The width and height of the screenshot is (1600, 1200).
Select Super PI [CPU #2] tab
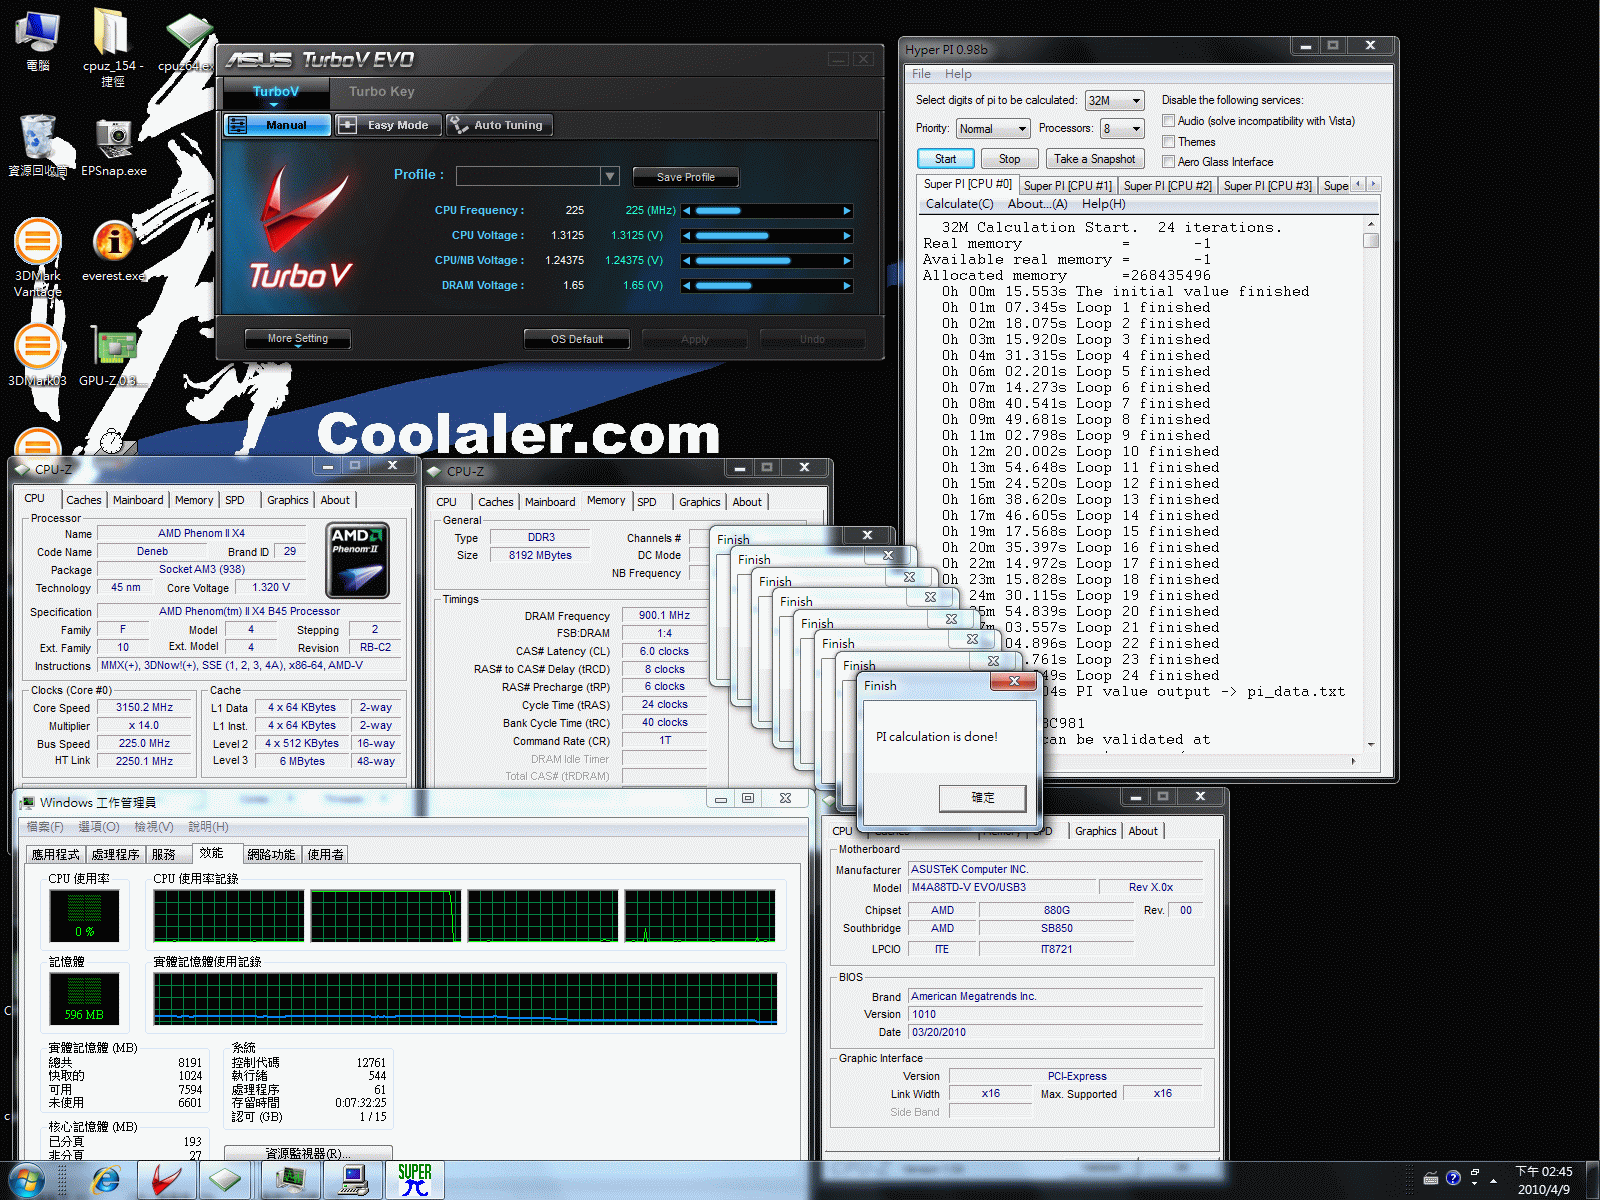1167,186
